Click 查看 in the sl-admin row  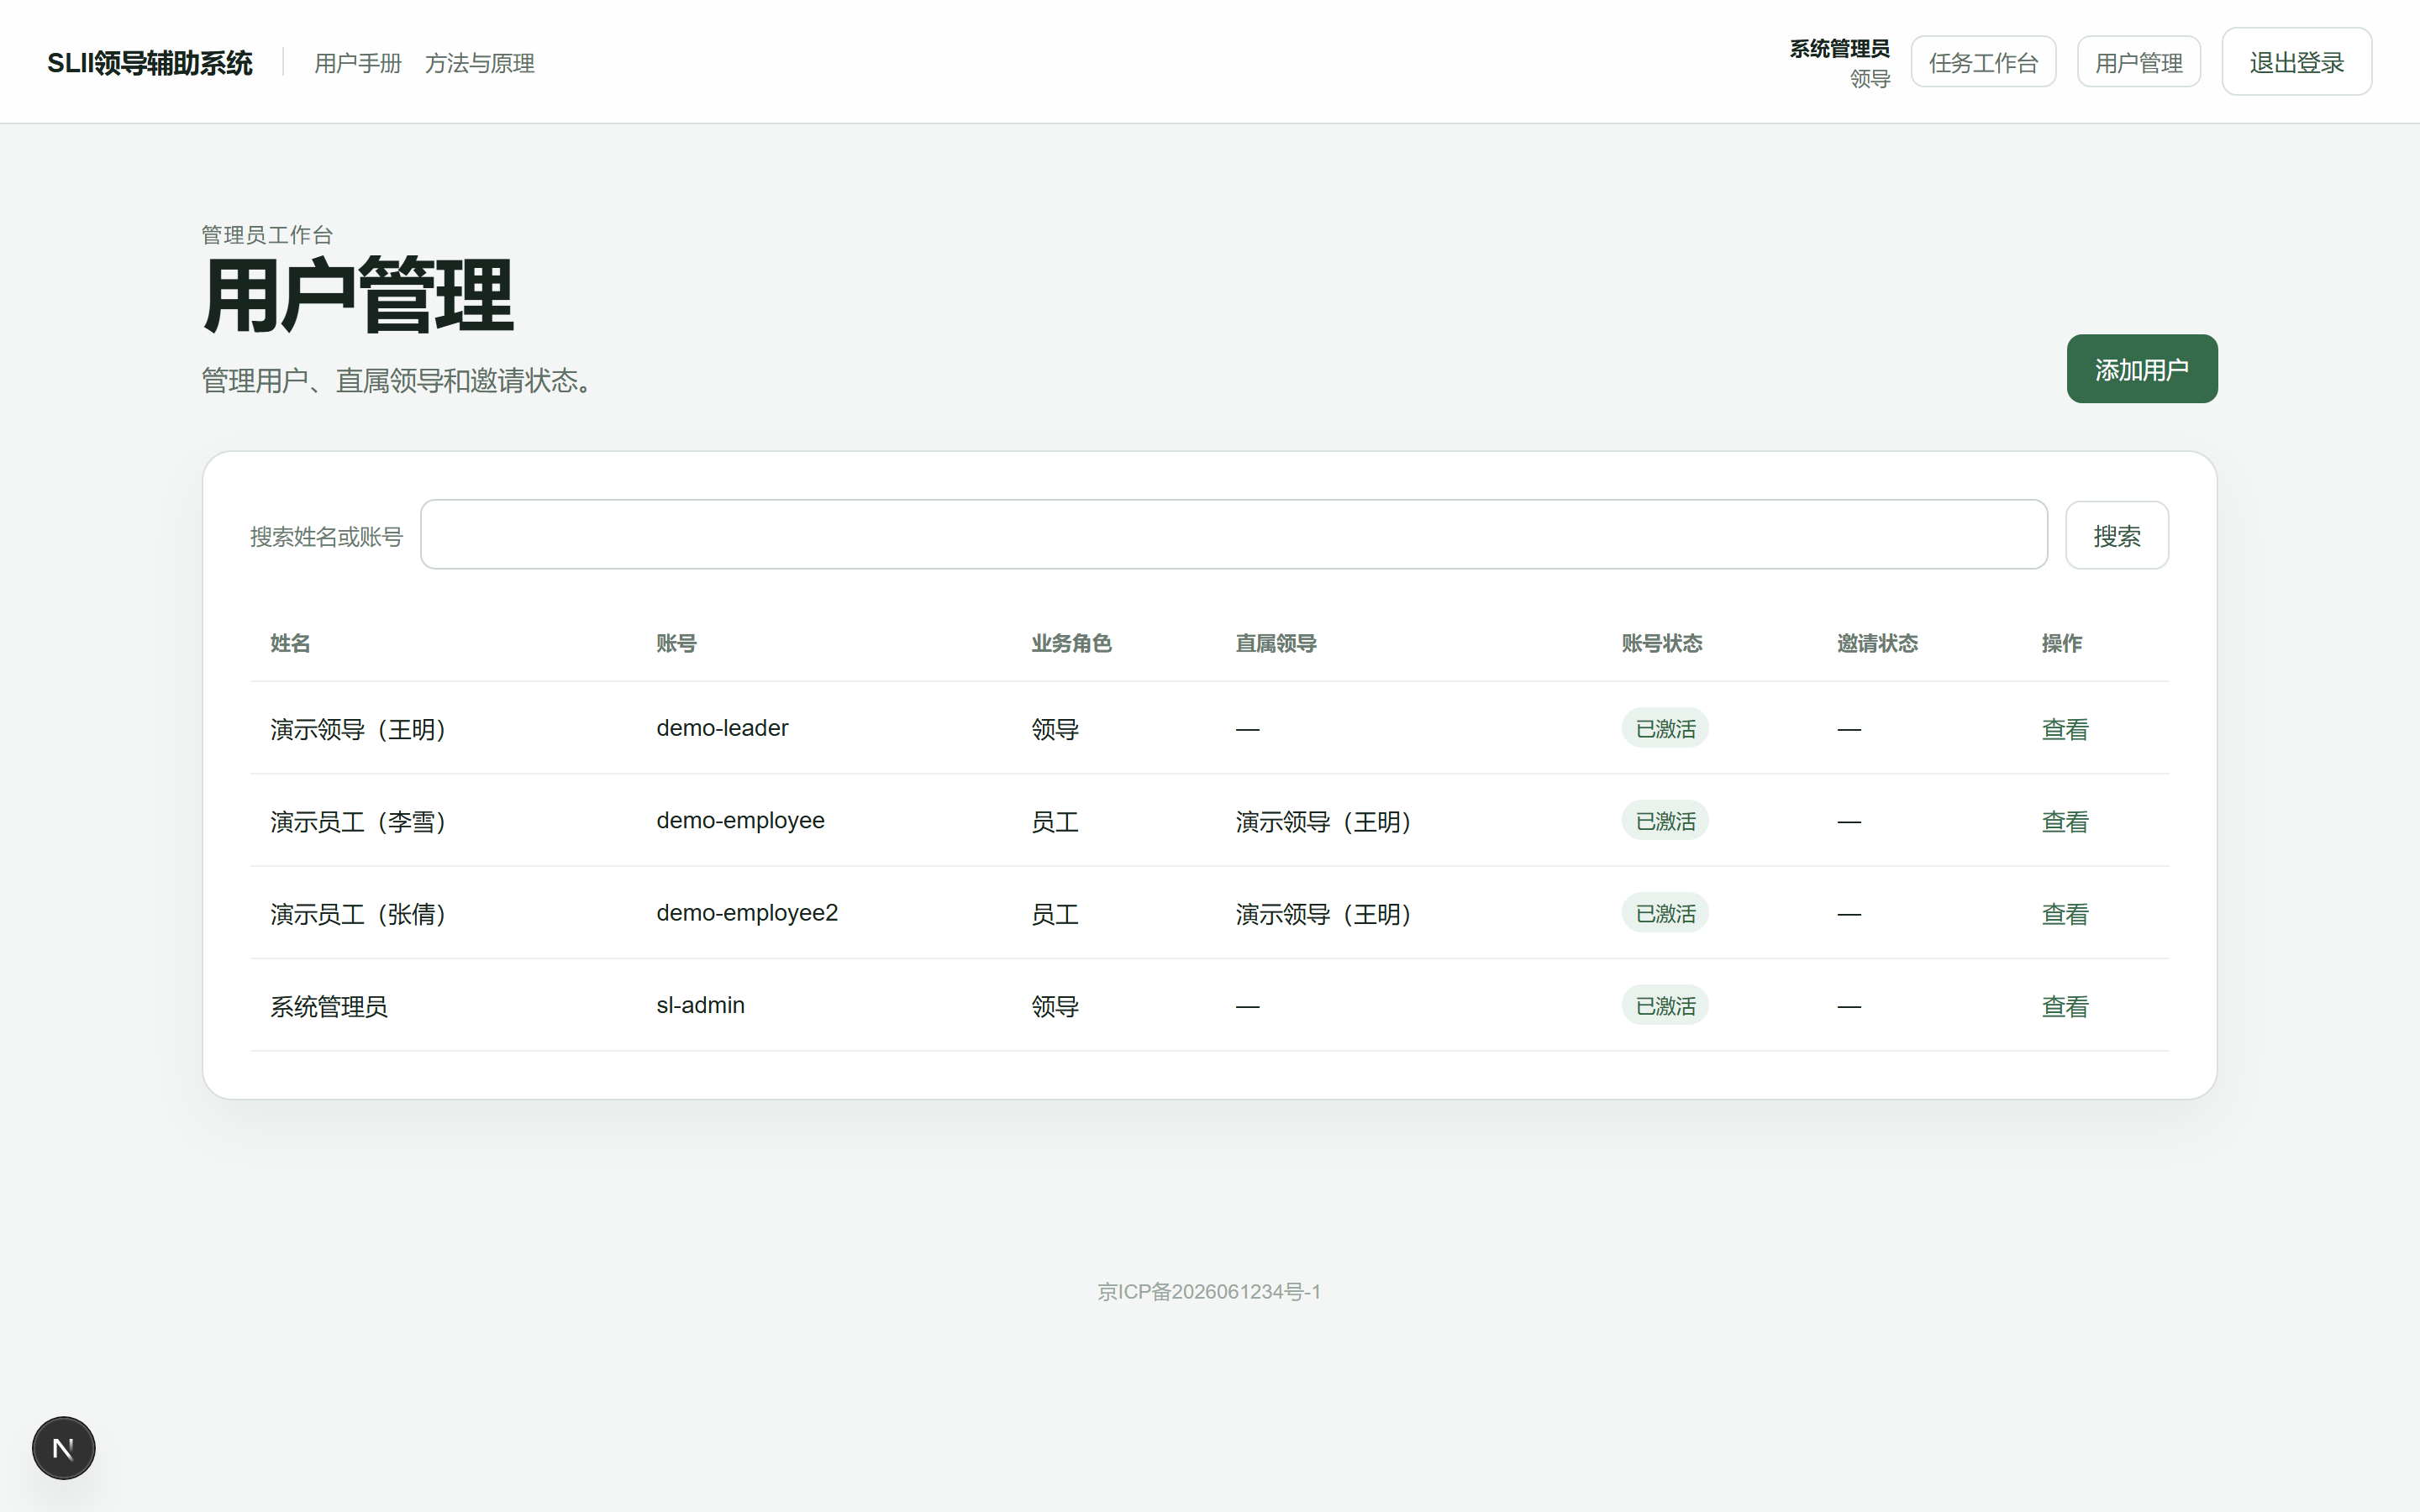pos(2064,1006)
